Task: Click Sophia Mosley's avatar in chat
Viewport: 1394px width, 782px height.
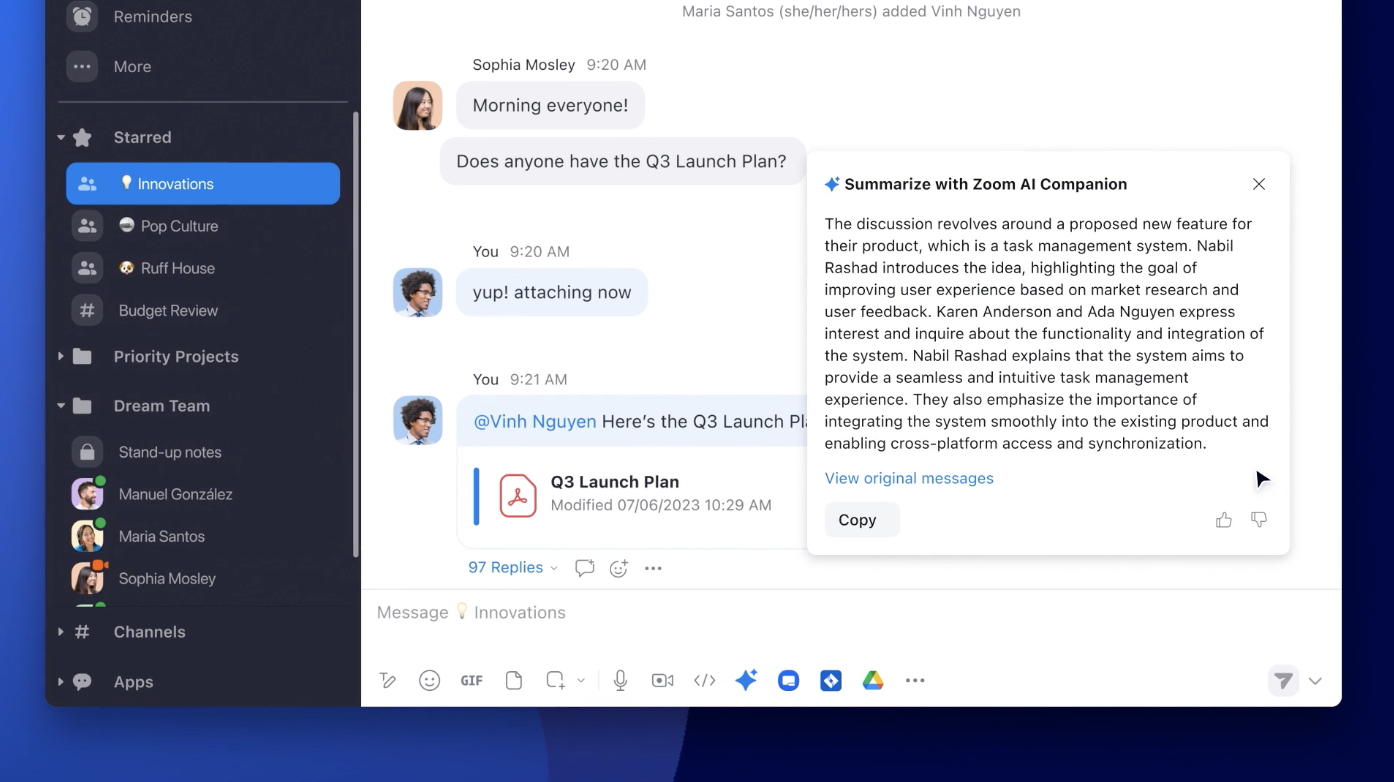Action: (x=418, y=106)
